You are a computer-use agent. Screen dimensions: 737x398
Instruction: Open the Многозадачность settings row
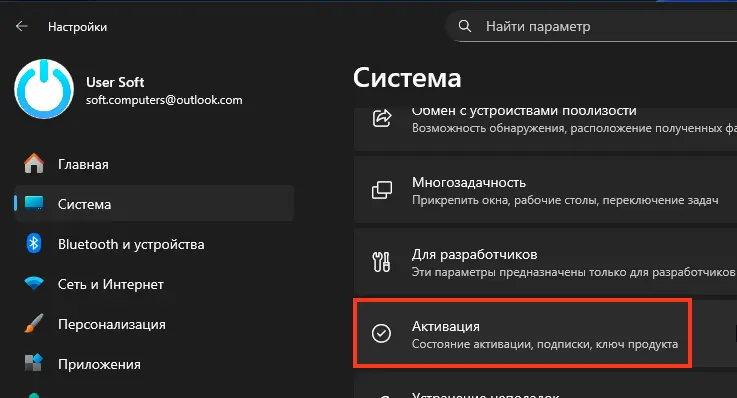coord(545,189)
